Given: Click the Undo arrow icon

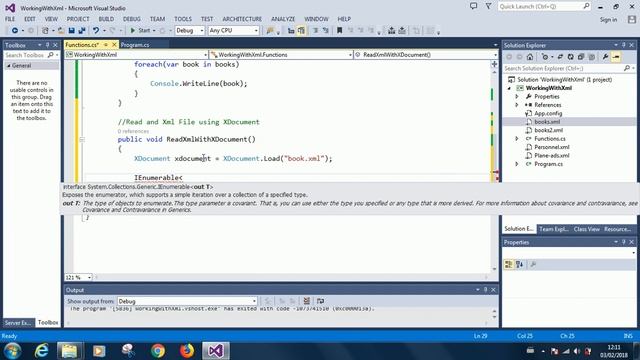Looking at the screenshot, I should pos(96,31).
